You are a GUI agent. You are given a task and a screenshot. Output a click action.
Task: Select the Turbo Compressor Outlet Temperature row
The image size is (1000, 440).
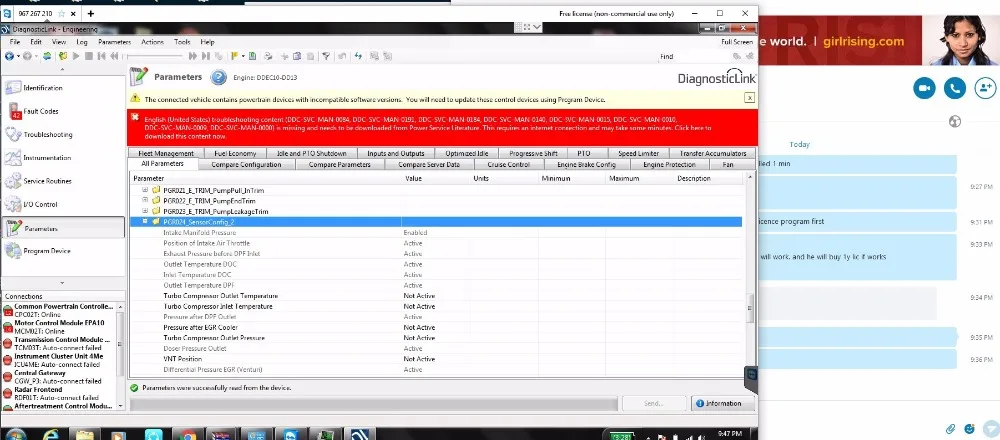coord(436,296)
